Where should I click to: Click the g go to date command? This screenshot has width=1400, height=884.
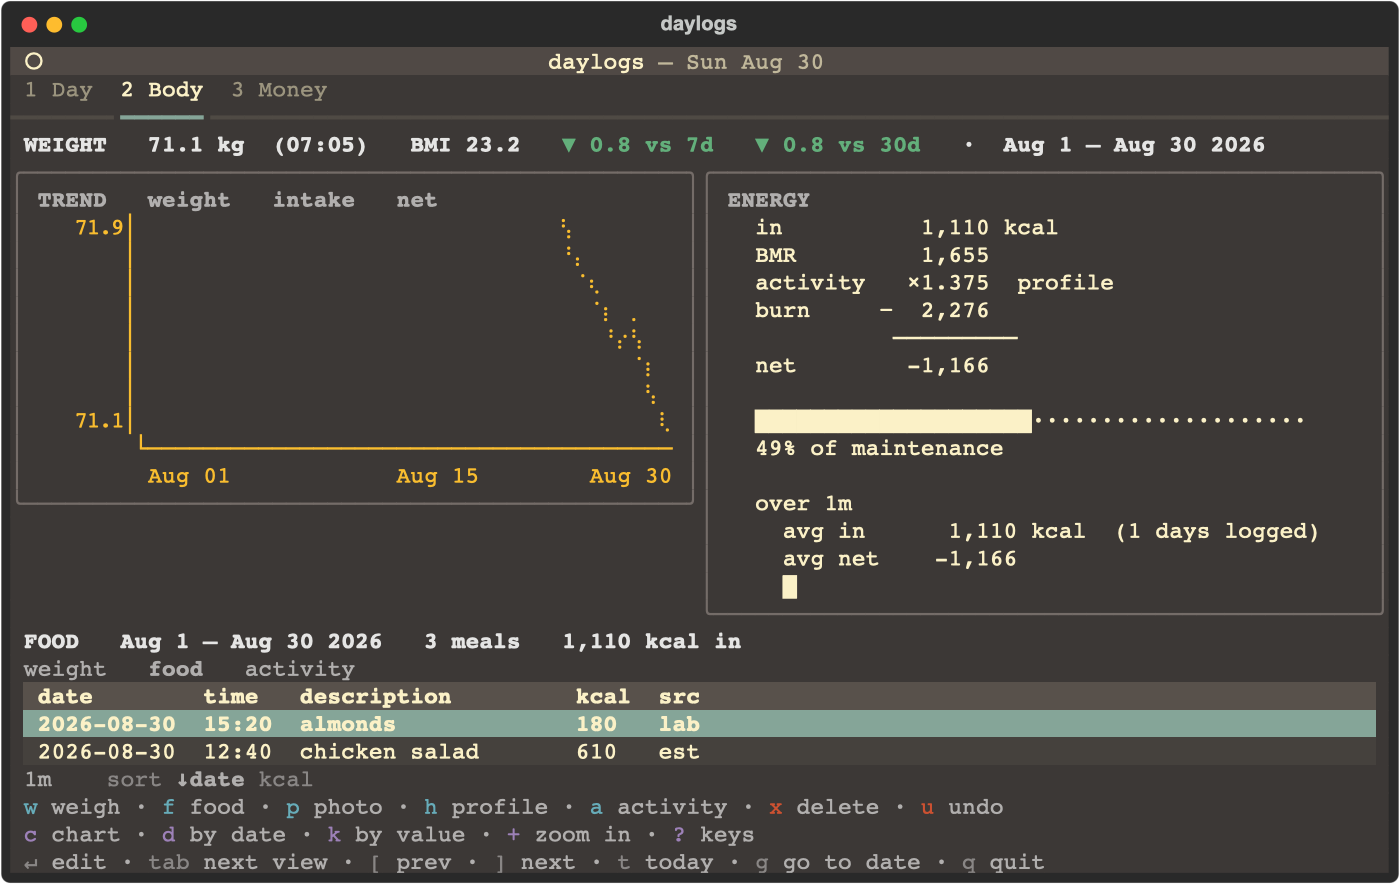(838, 862)
